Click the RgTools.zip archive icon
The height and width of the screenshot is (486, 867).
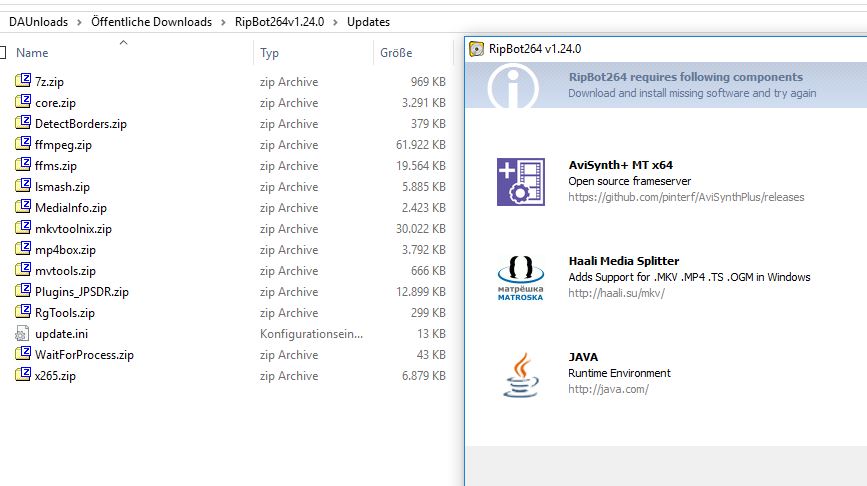pyautogui.click(x=23, y=312)
